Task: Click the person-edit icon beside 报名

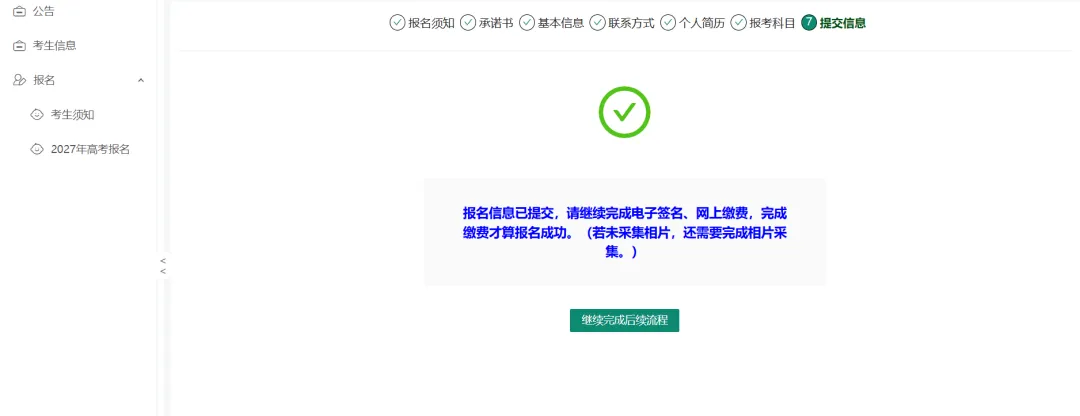Action: click(x=19, y=80)
